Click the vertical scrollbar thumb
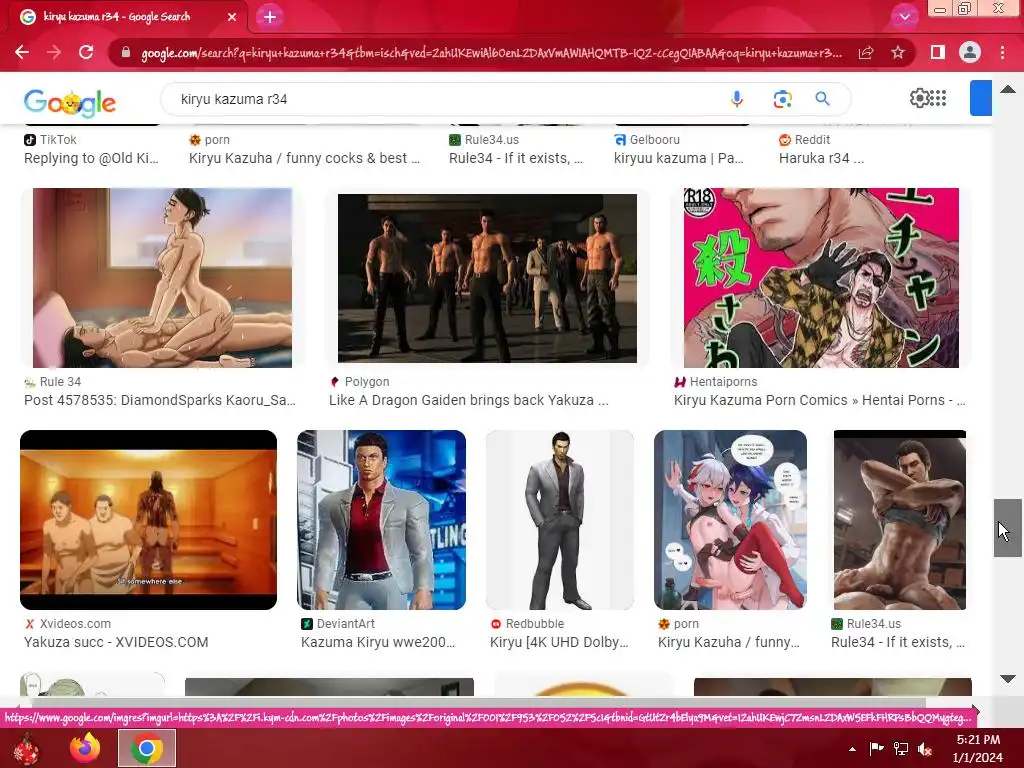The height and width of the screenshot is (768, 1024). click(x=1008, y=528)
